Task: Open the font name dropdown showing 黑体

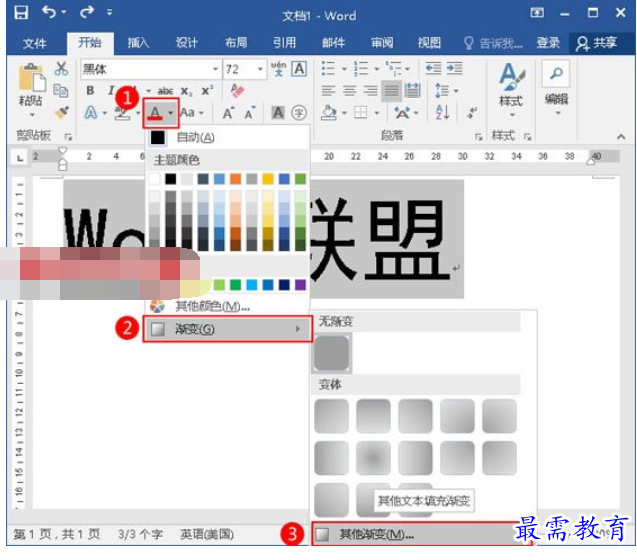Action: 215,69
